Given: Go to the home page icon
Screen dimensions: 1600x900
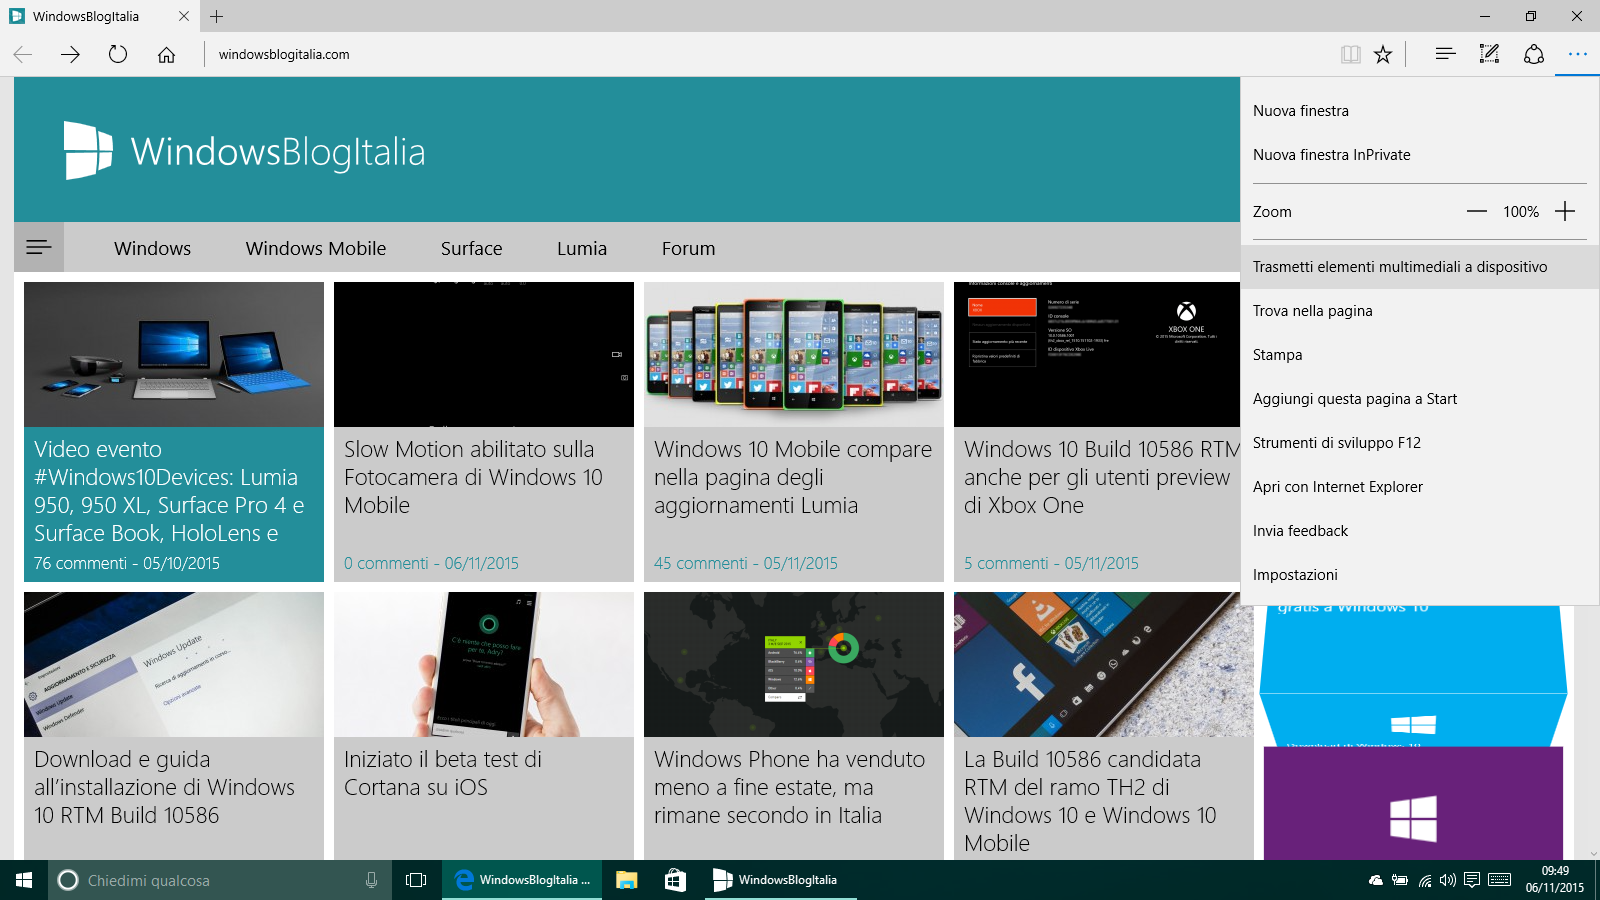Looking at the screenshot, I should click(166, 54).
